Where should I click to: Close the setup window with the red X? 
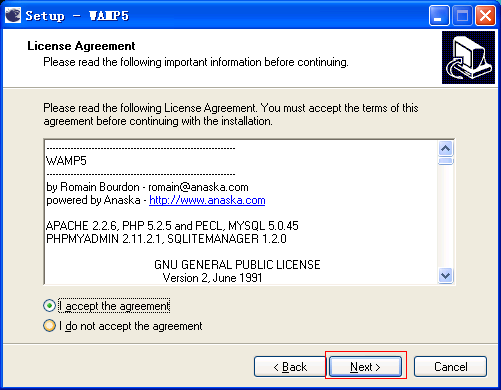[x=485, y=15]
